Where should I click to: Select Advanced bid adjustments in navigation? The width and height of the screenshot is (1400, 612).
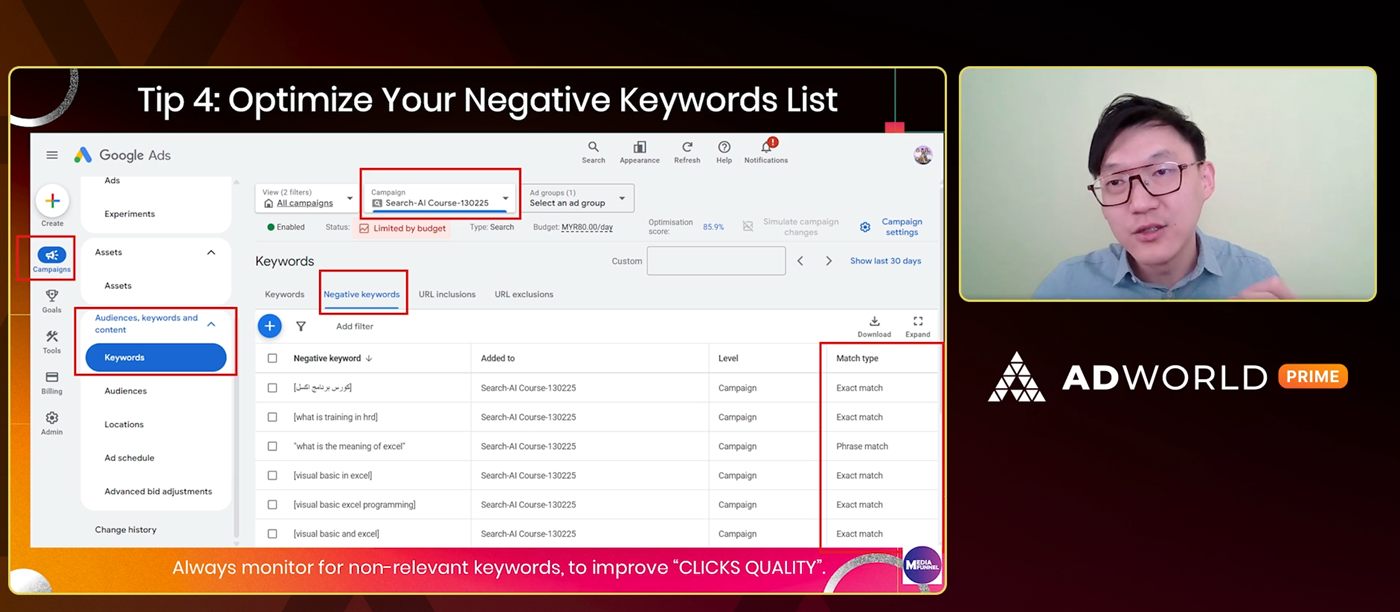(158, 491)
